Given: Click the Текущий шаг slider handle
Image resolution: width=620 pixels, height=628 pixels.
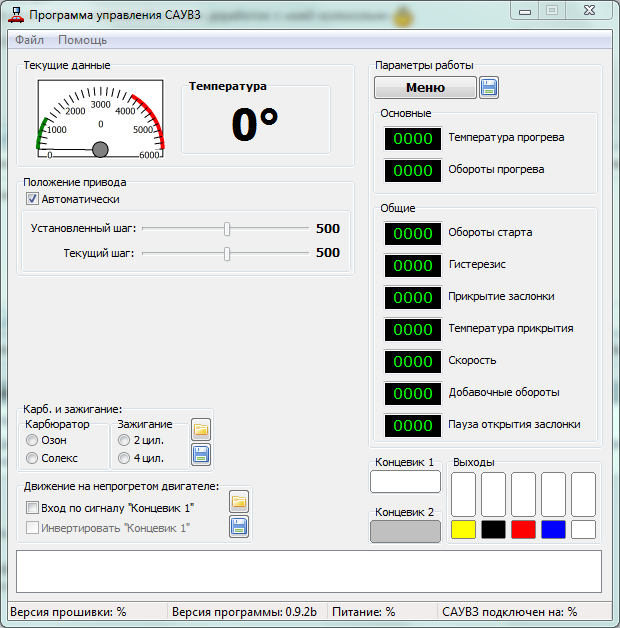Looking at the screenshot, I should click(x=227, y=254).
